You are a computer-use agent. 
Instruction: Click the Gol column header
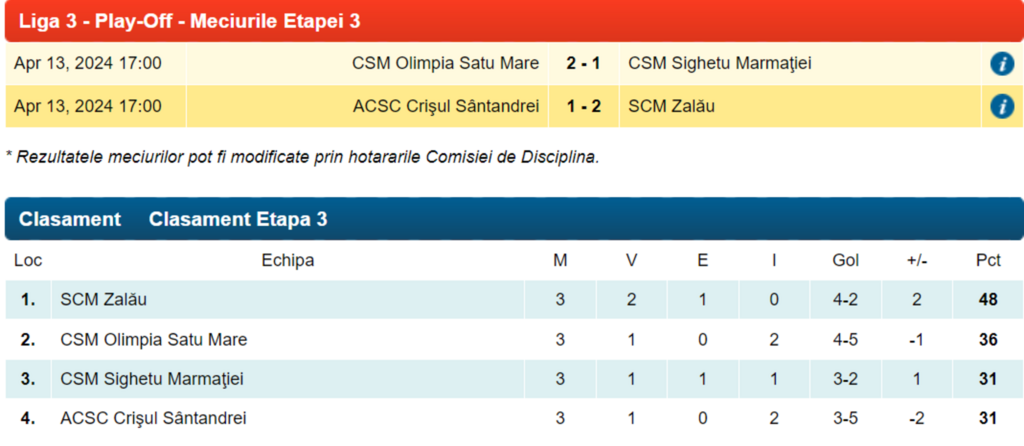[846, 261]
